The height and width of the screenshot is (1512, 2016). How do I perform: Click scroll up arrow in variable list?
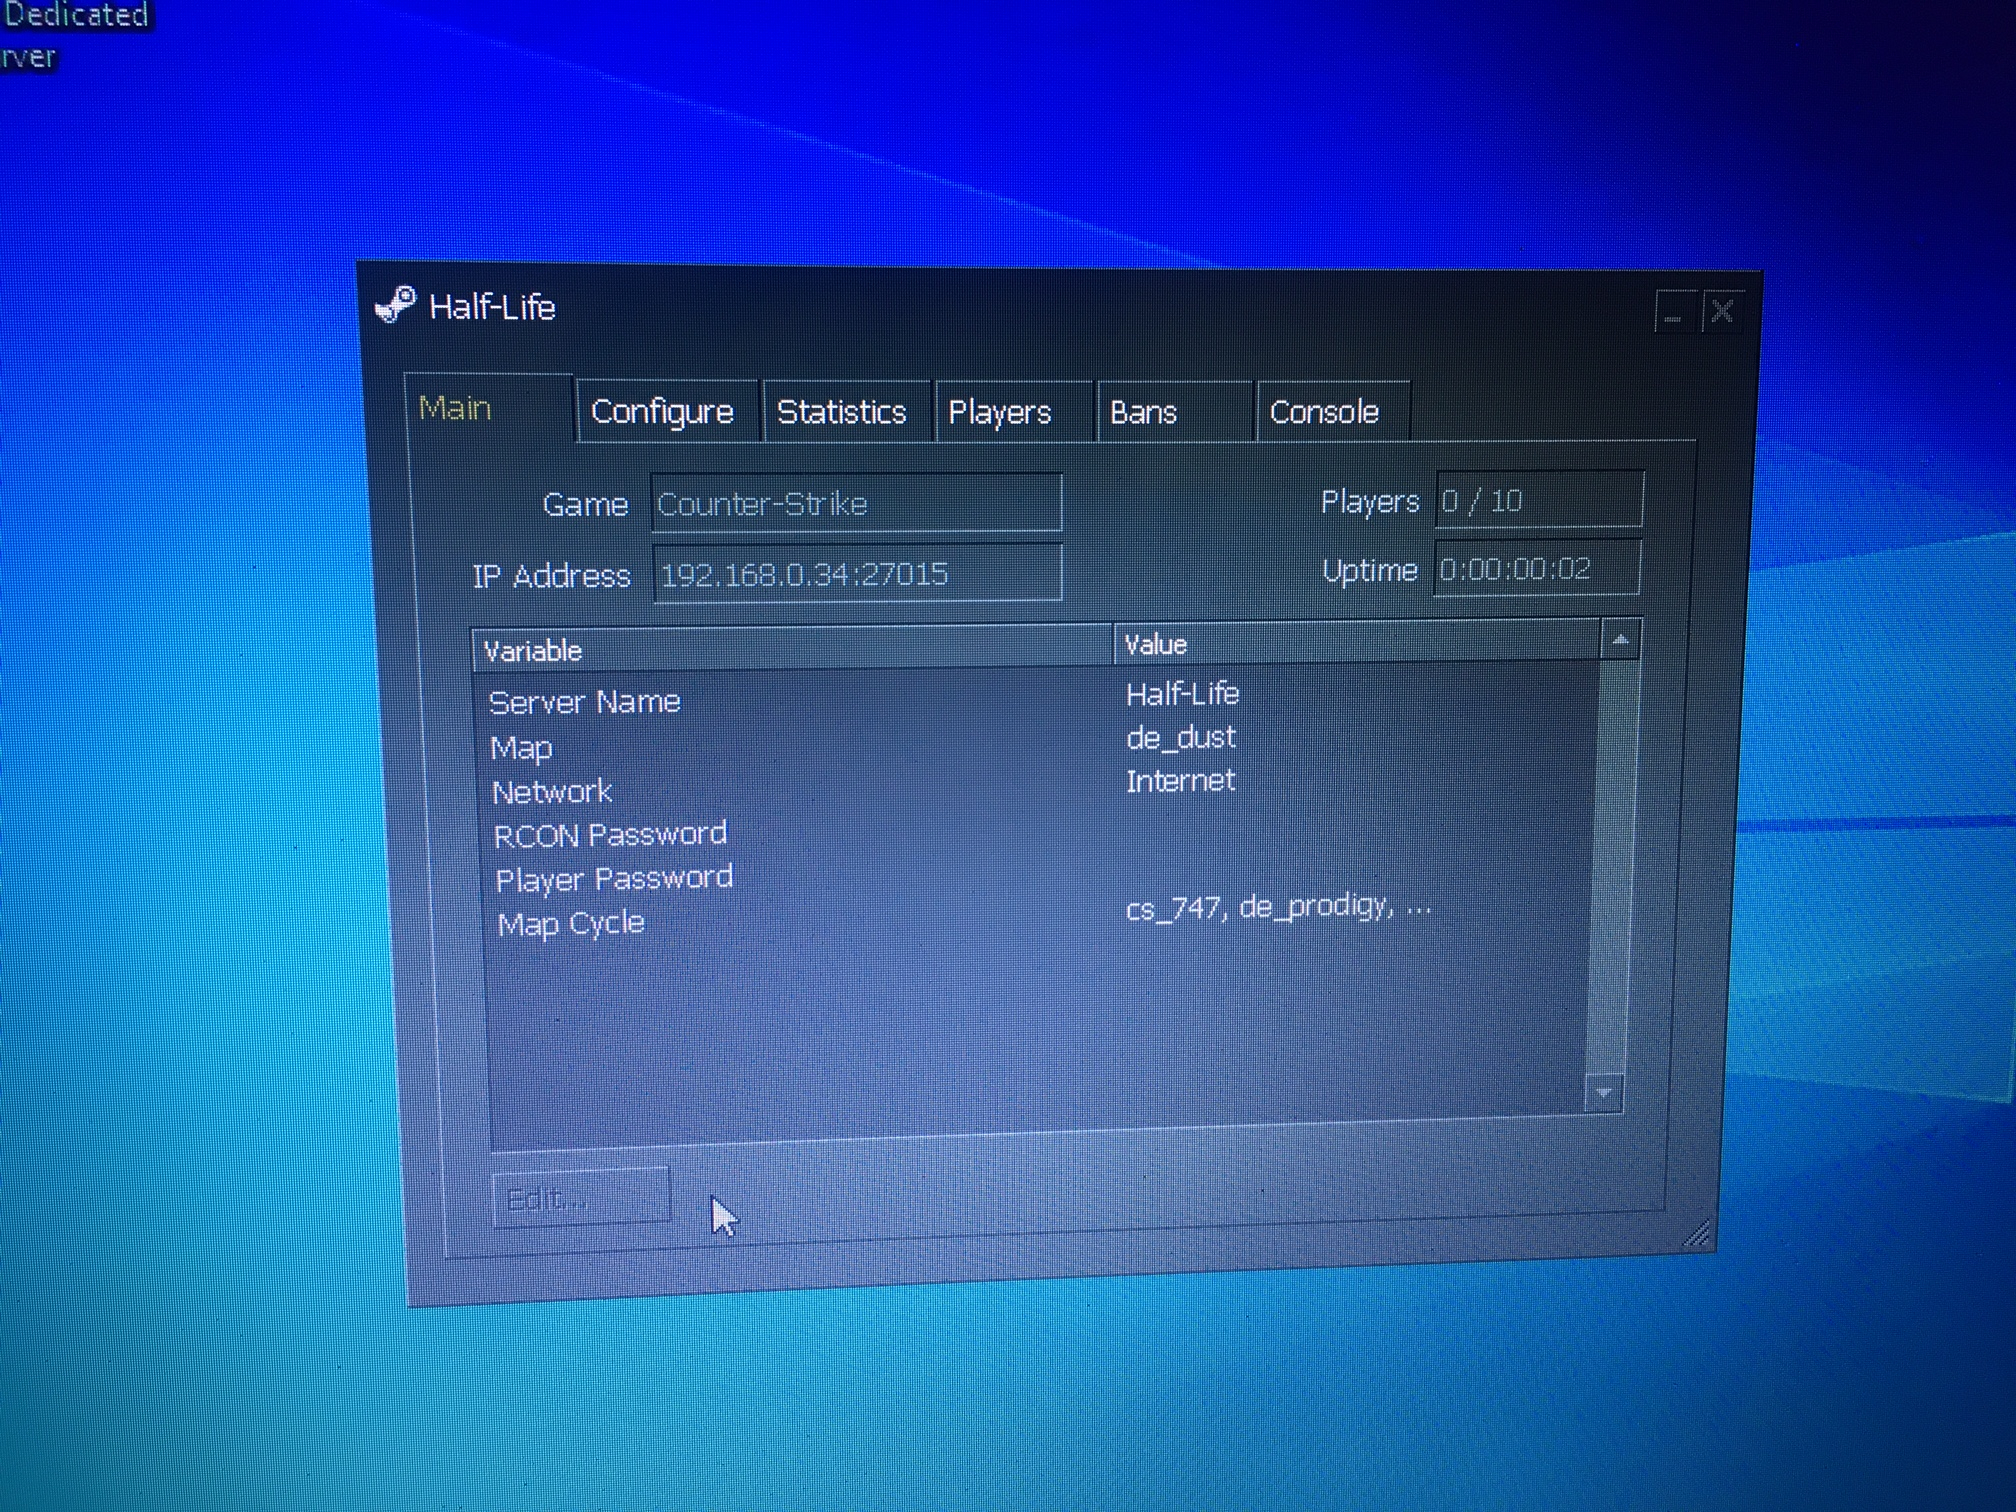click(x=1620, y=640)
